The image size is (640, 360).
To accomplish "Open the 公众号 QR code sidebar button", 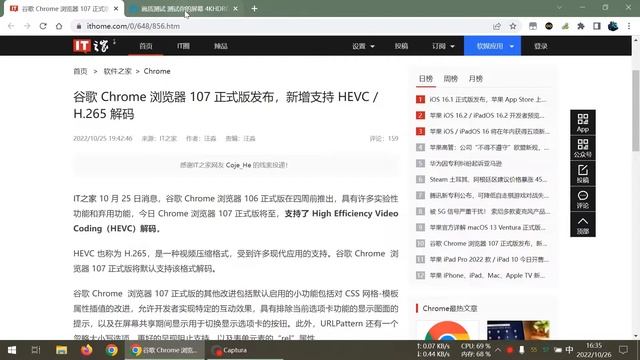I will 583,148.
